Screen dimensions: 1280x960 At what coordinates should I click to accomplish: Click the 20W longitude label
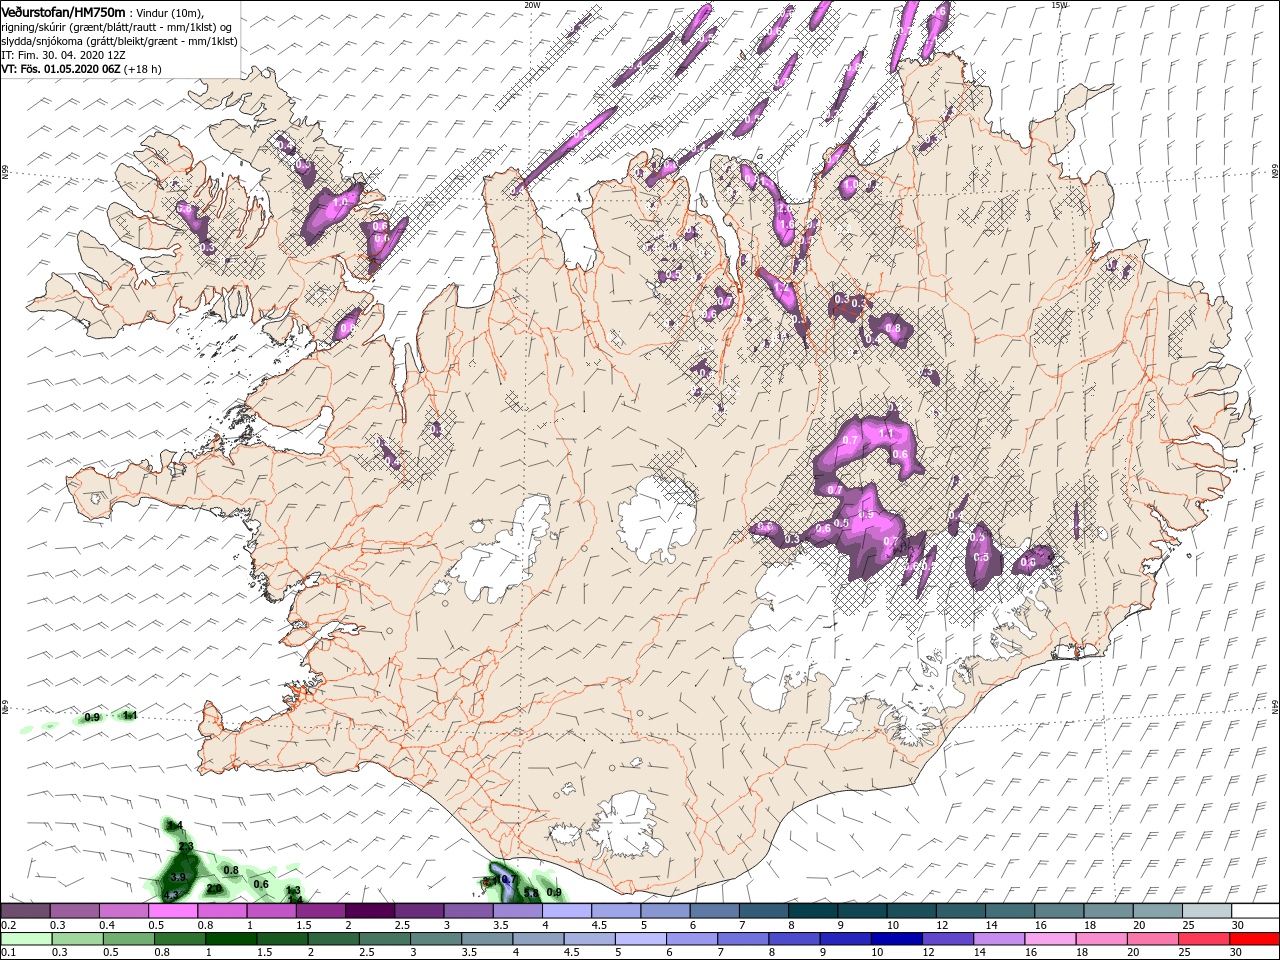(532, 4)
